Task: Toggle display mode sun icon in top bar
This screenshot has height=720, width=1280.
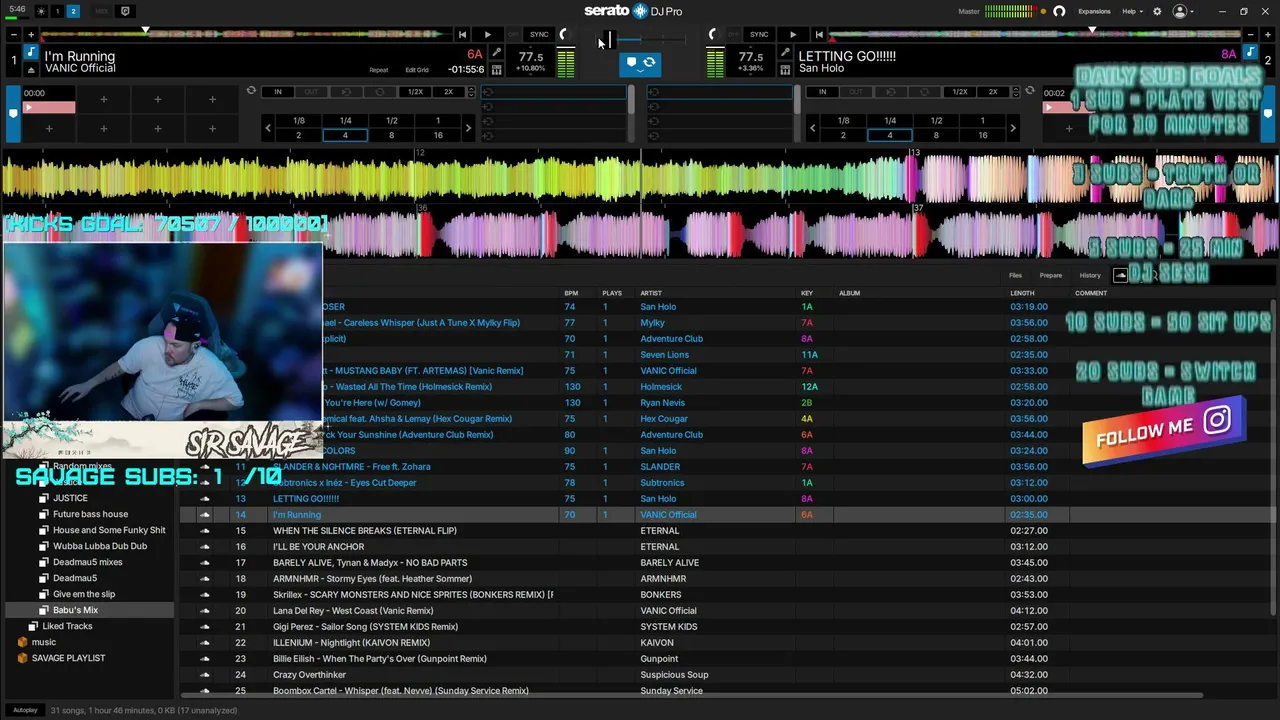Action: click(41, 11)
